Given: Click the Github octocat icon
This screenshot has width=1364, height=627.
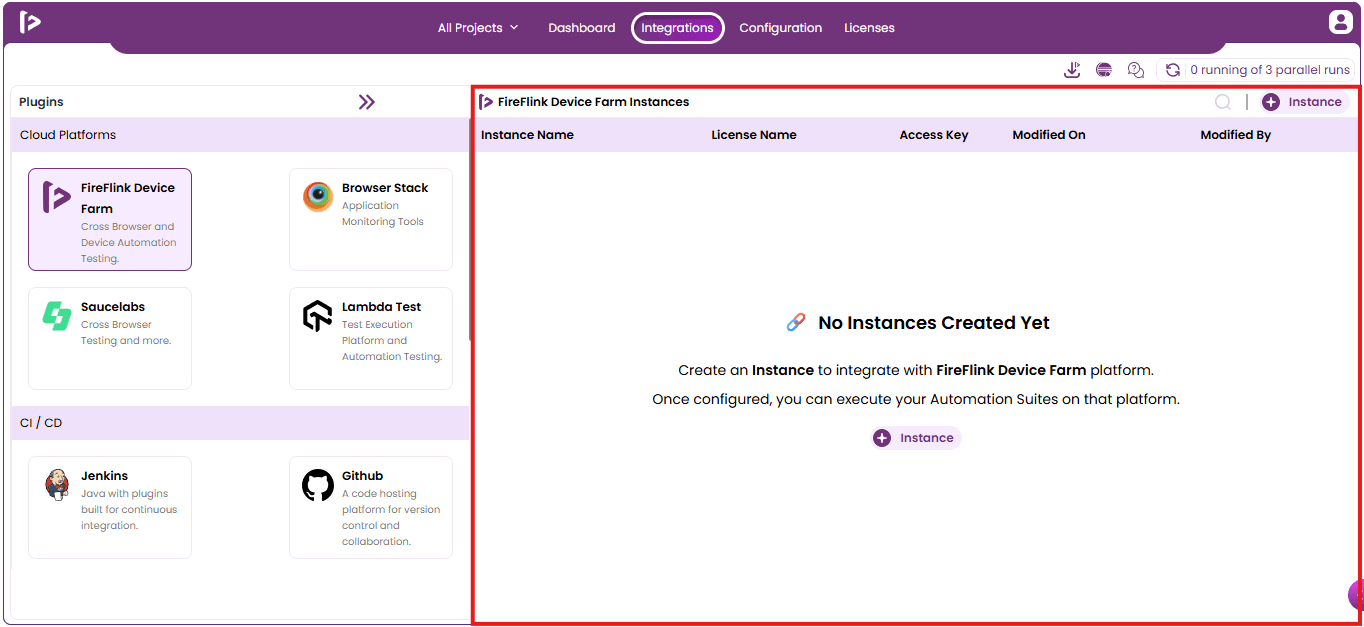Looking at the screenshot, I should click(x=318, y=485).
